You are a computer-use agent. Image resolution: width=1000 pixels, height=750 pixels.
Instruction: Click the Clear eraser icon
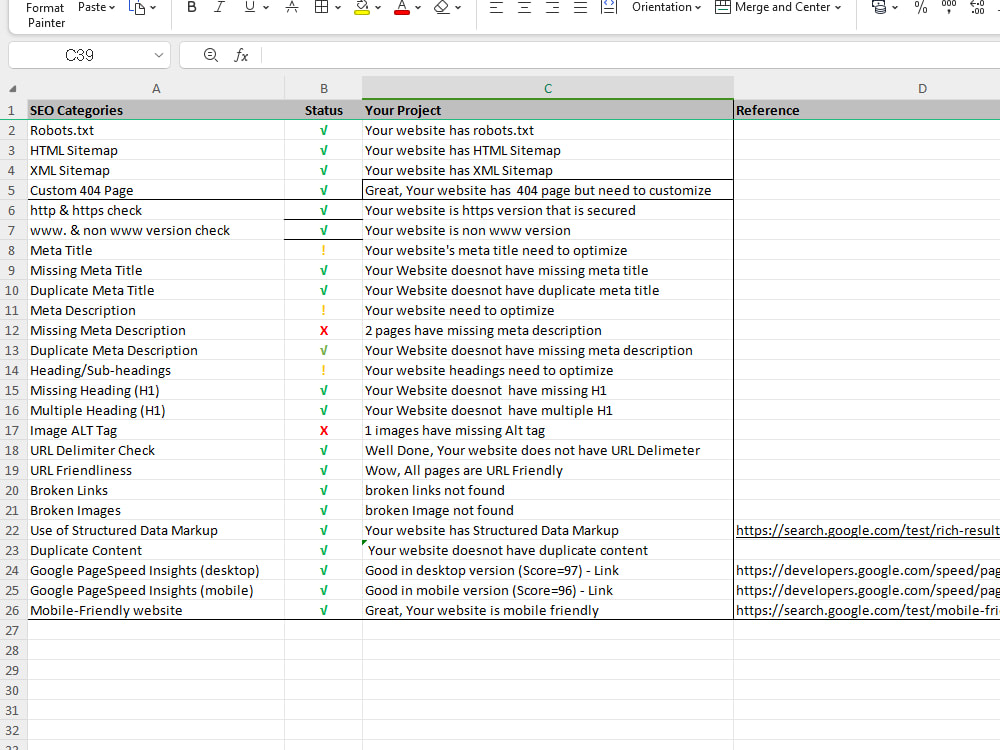(441, 8)
